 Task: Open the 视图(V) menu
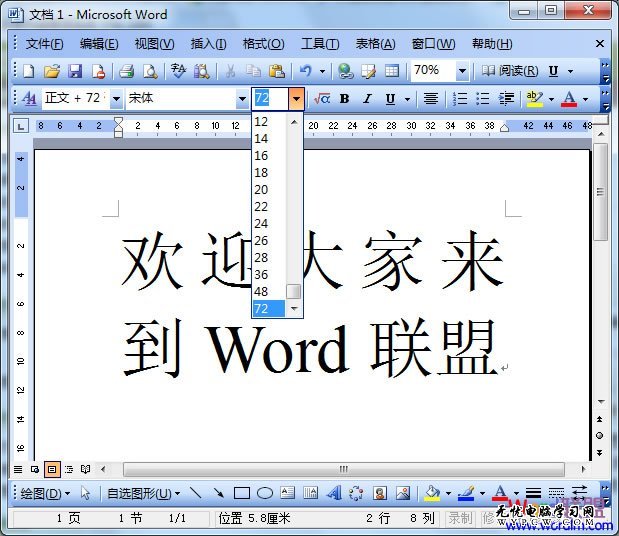point(154,44)
